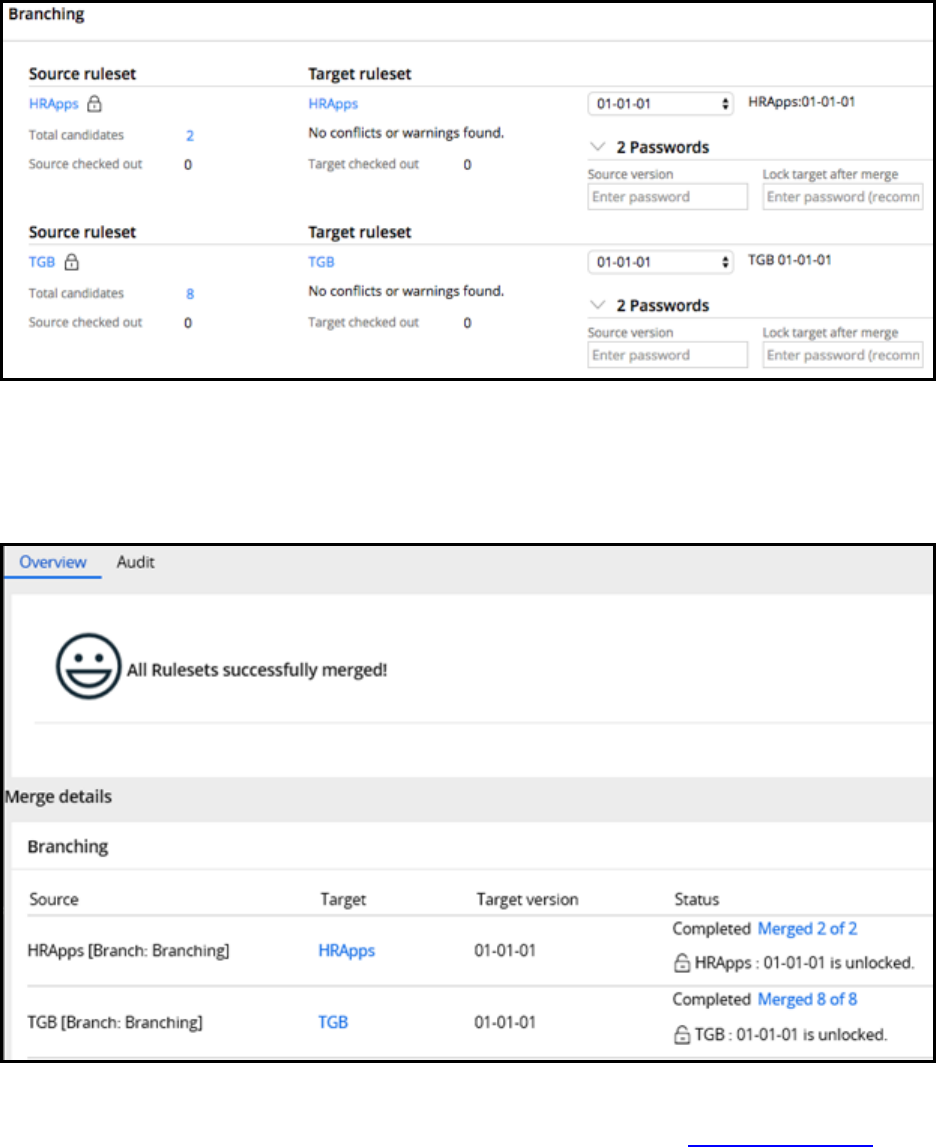Click the lock icon beside HRApps source ruleset

[94, 104]
